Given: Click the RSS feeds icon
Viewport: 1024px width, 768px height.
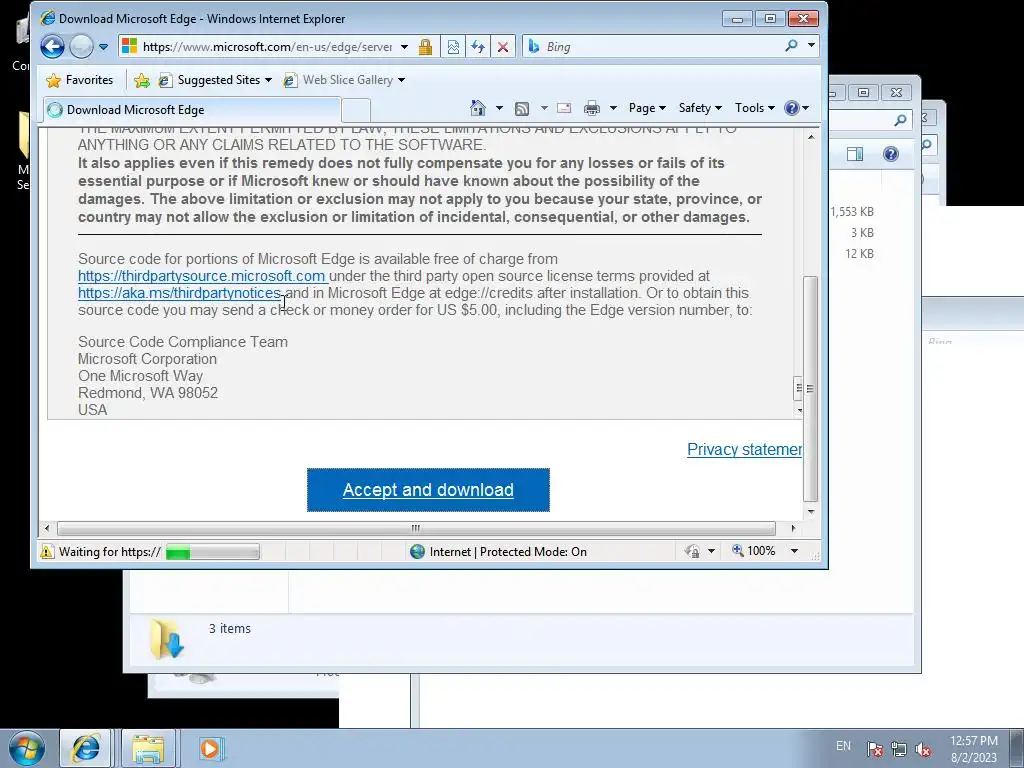Looking at the screenshot, I should coord(522,108).
